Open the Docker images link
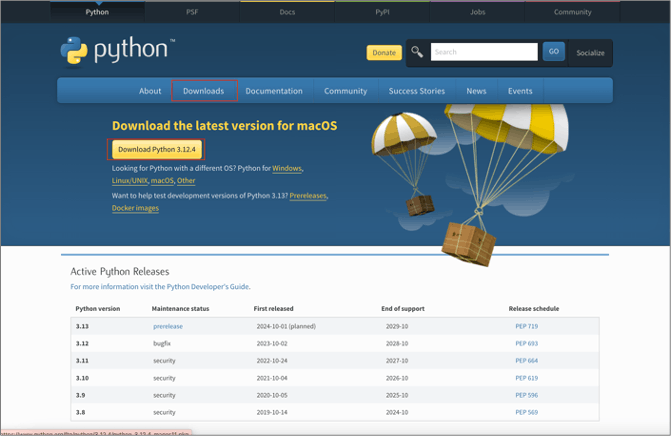 pos(135,208)
